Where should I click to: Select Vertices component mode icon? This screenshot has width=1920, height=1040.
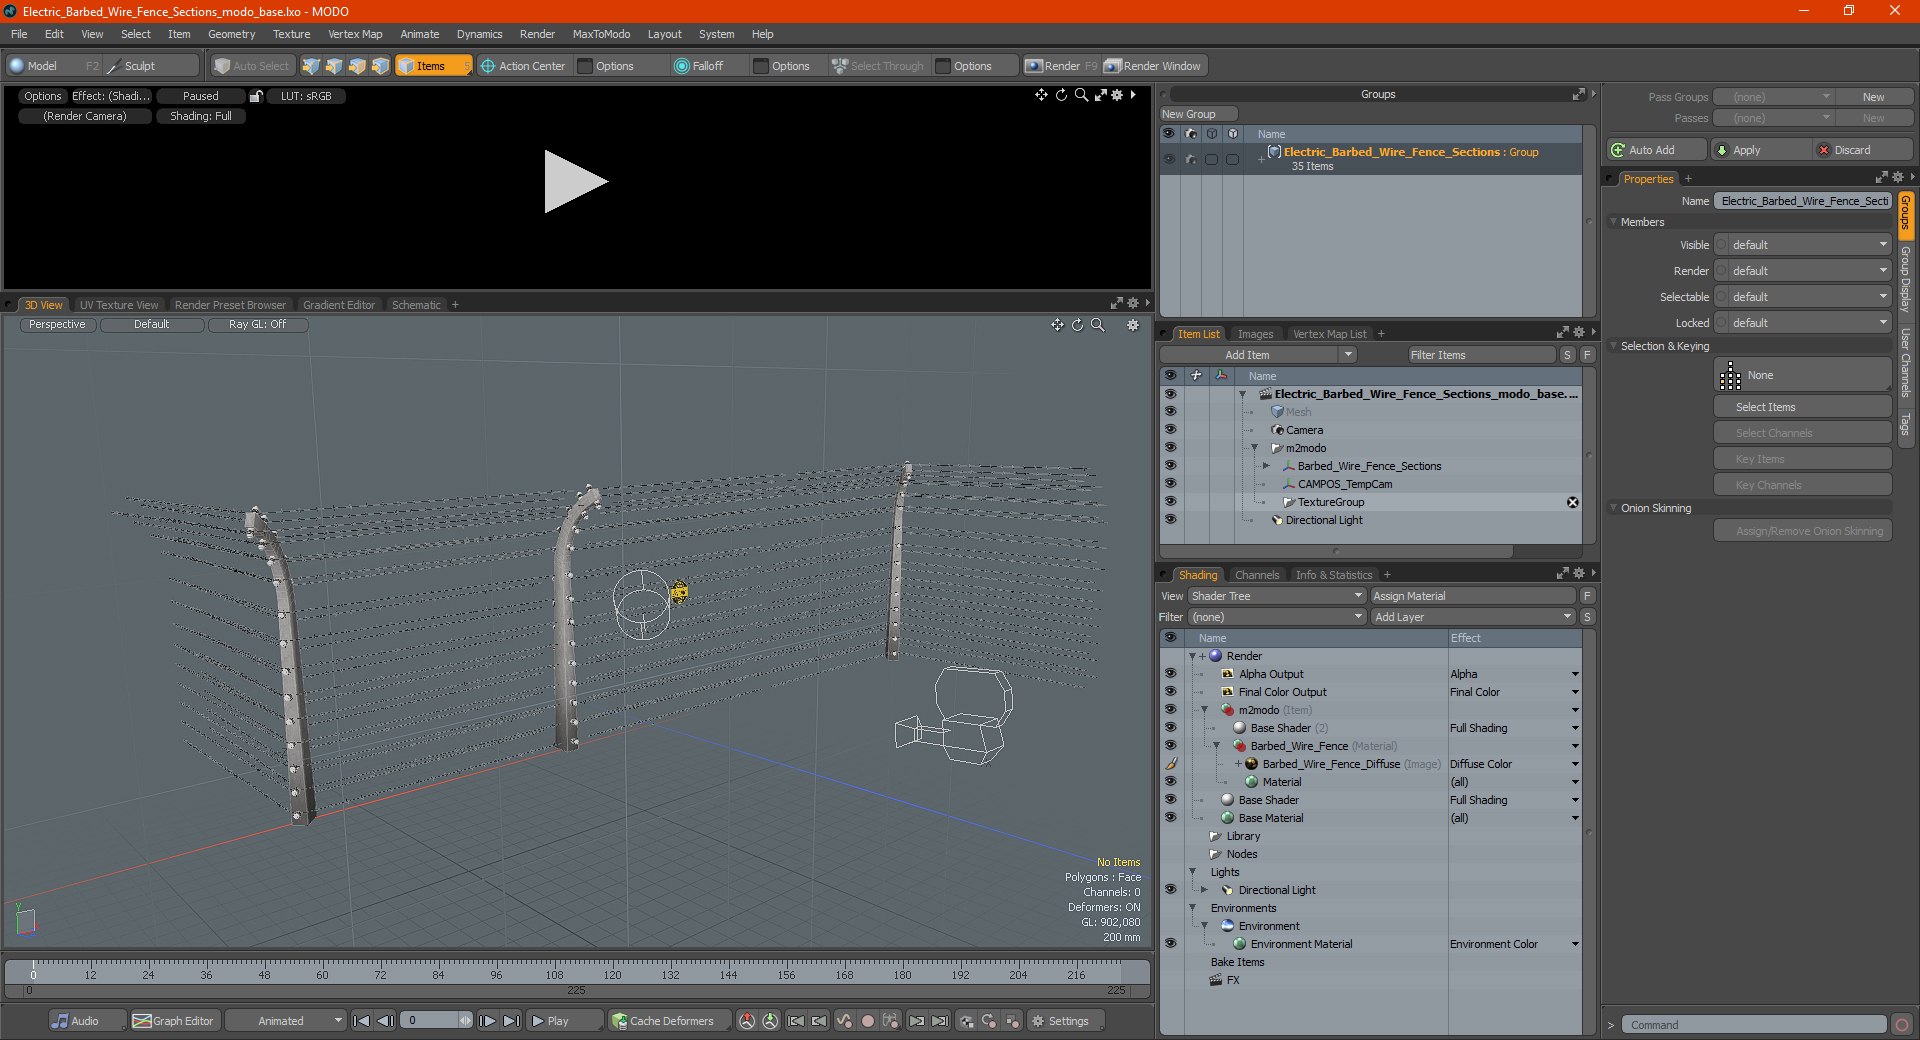(311, 66)
